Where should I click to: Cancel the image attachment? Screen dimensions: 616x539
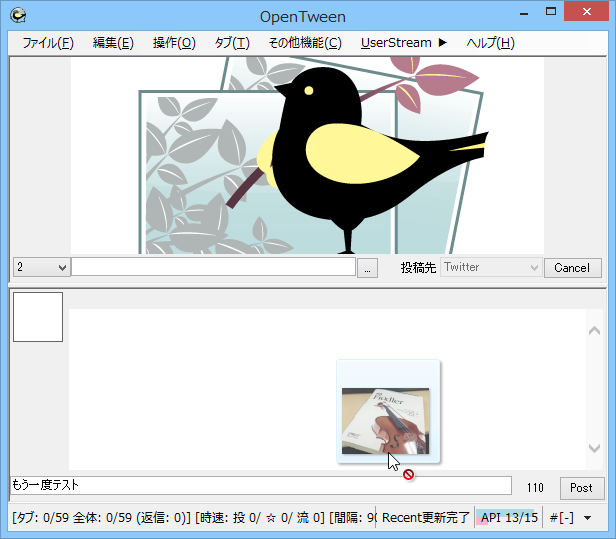572,268
